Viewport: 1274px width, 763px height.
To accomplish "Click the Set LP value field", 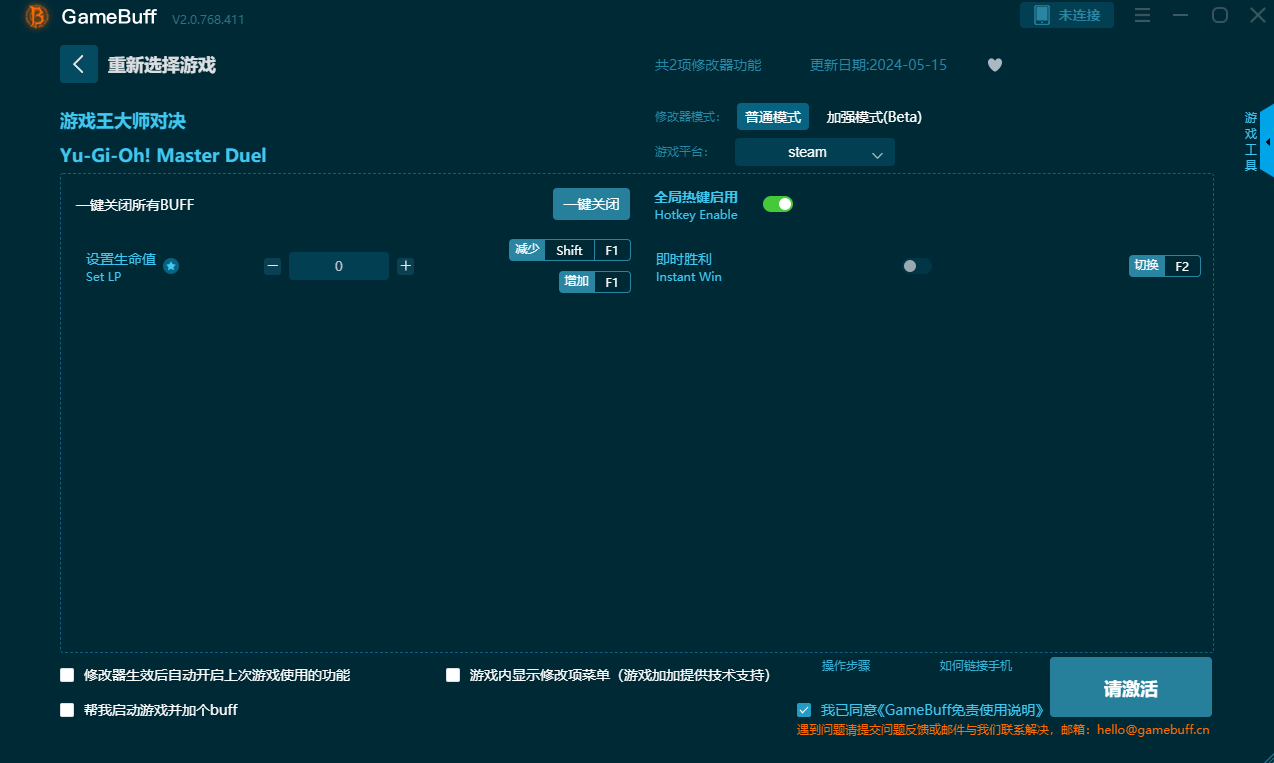I will [339, 266].
